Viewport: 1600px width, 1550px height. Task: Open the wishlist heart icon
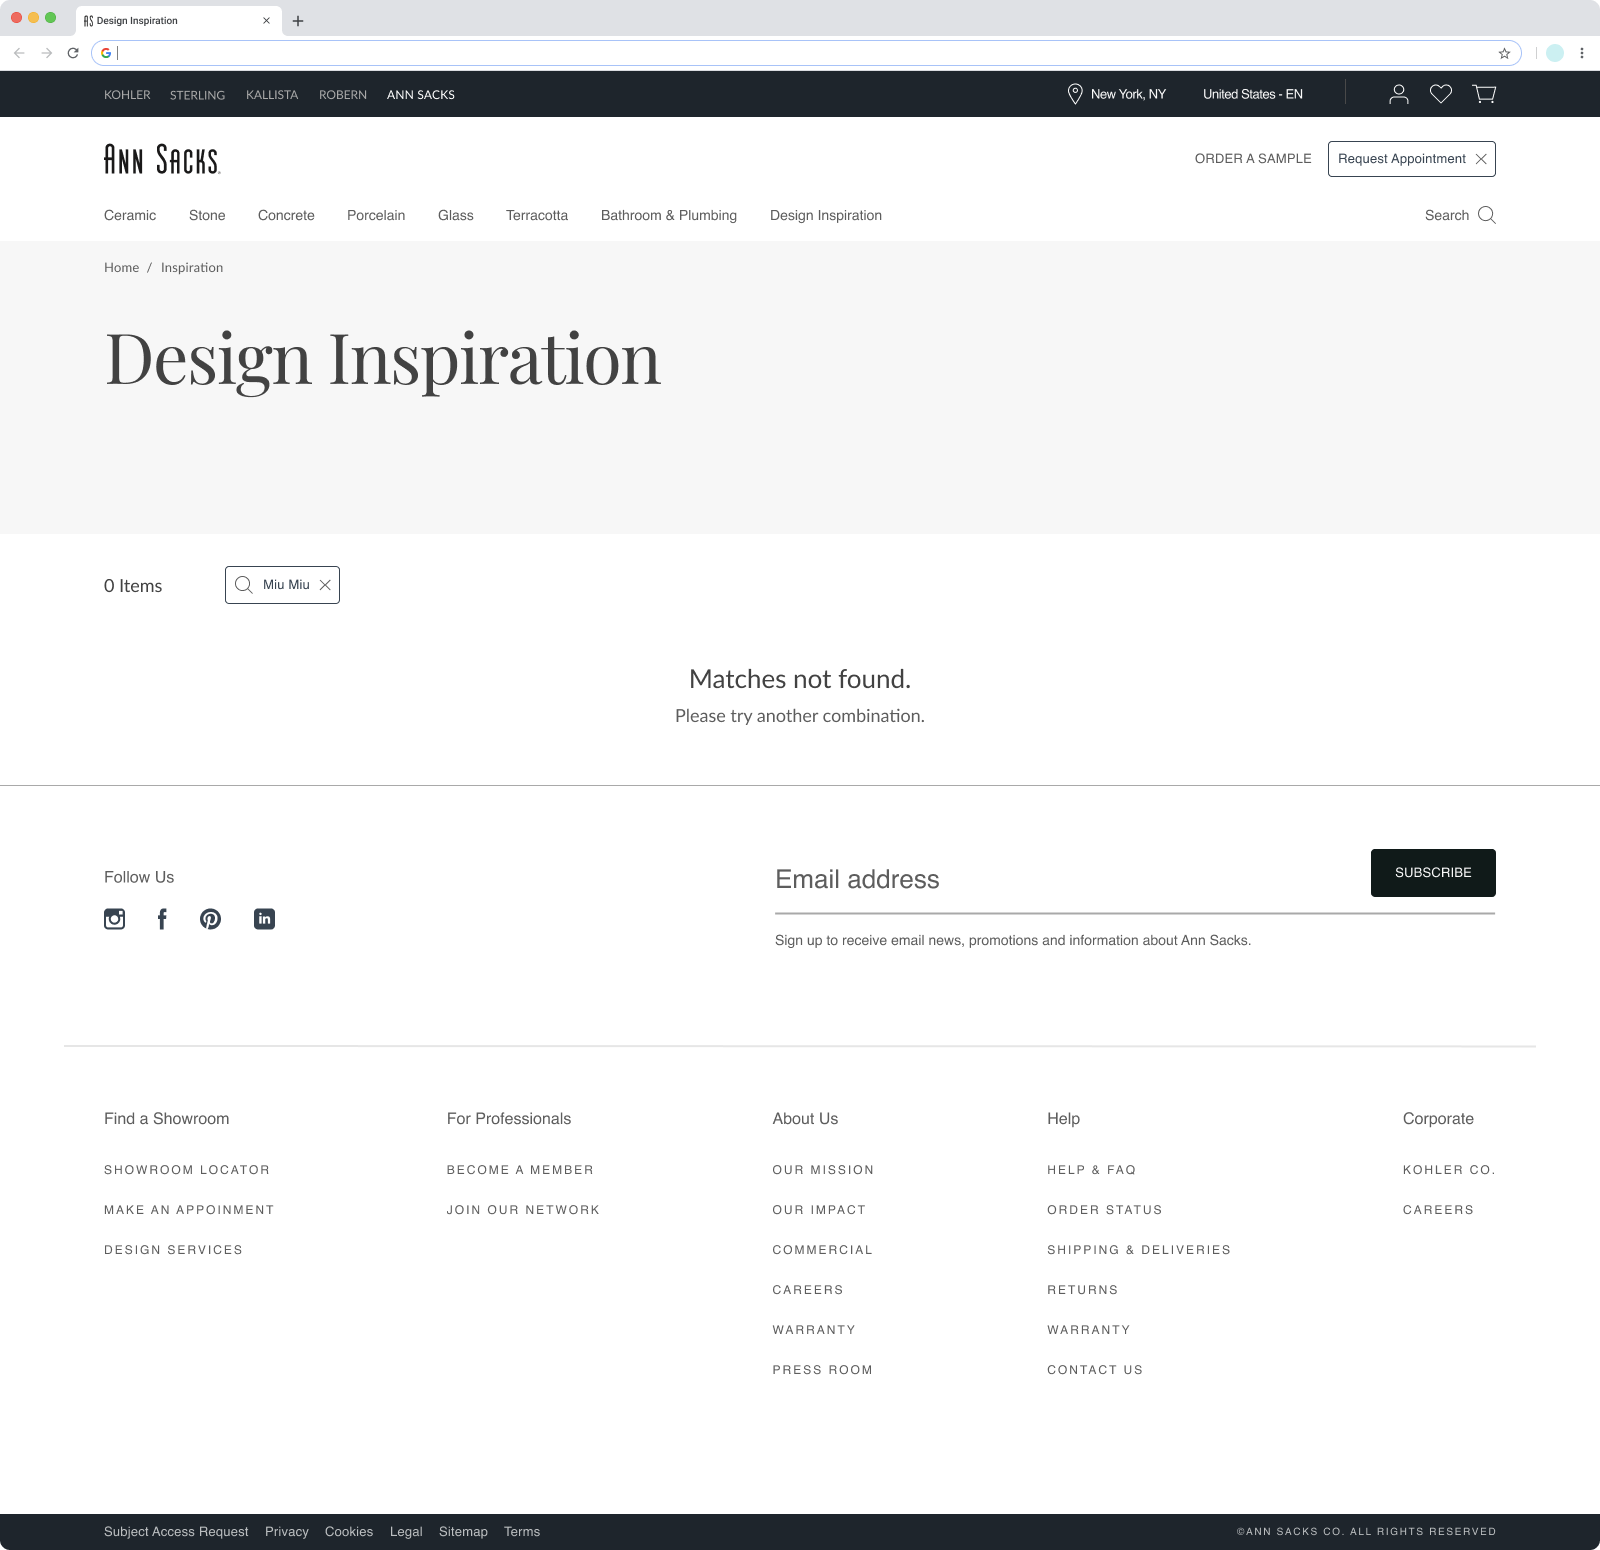1441,94
